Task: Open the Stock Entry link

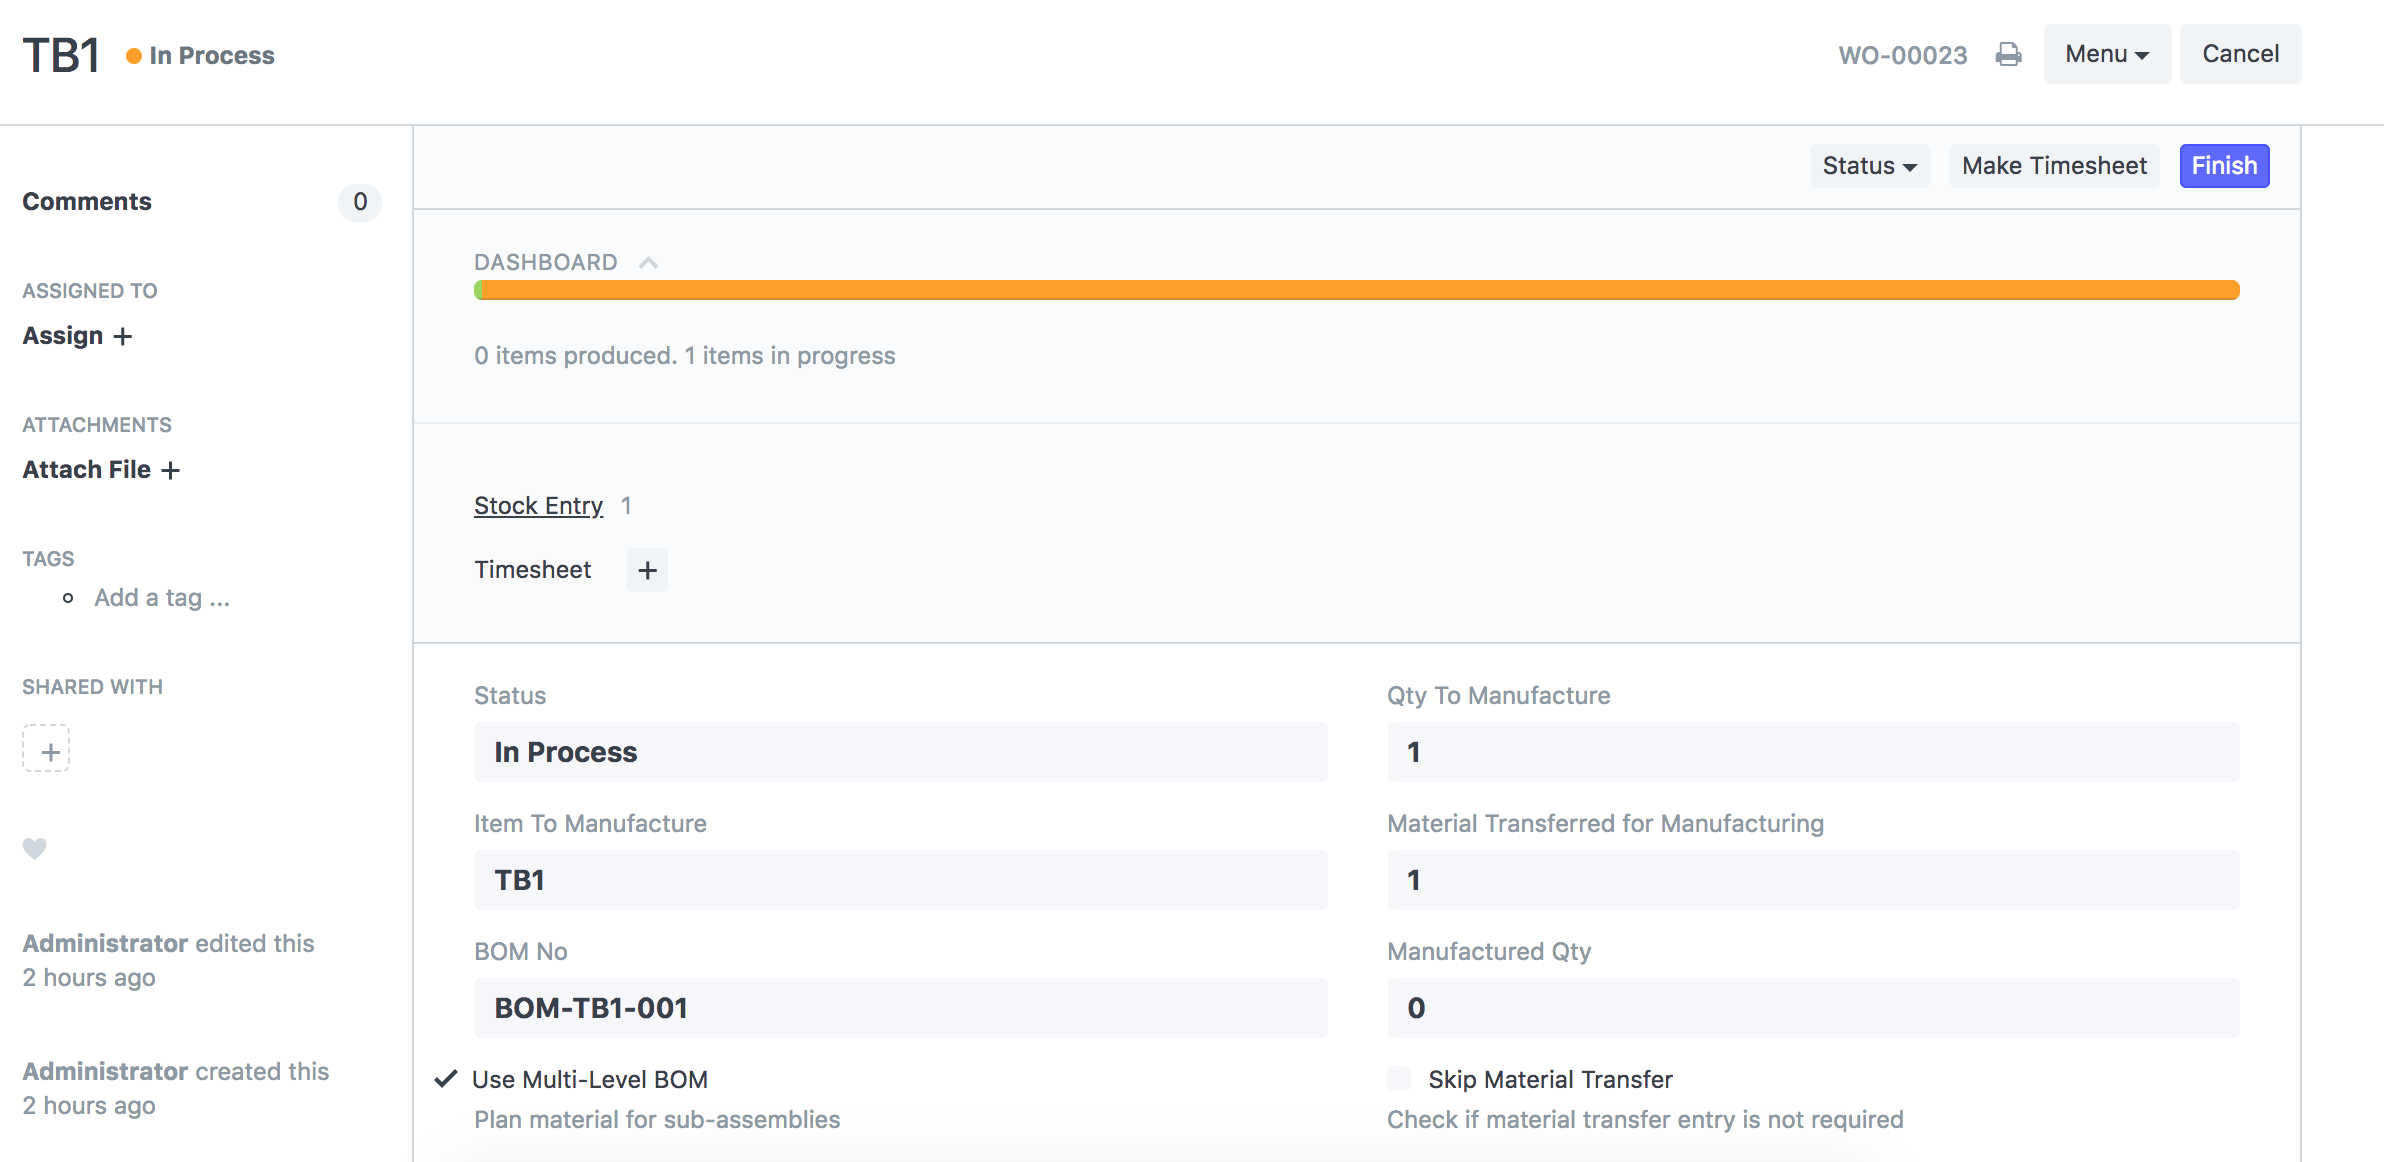Action: pyautogui.click(x=538, y=506)
